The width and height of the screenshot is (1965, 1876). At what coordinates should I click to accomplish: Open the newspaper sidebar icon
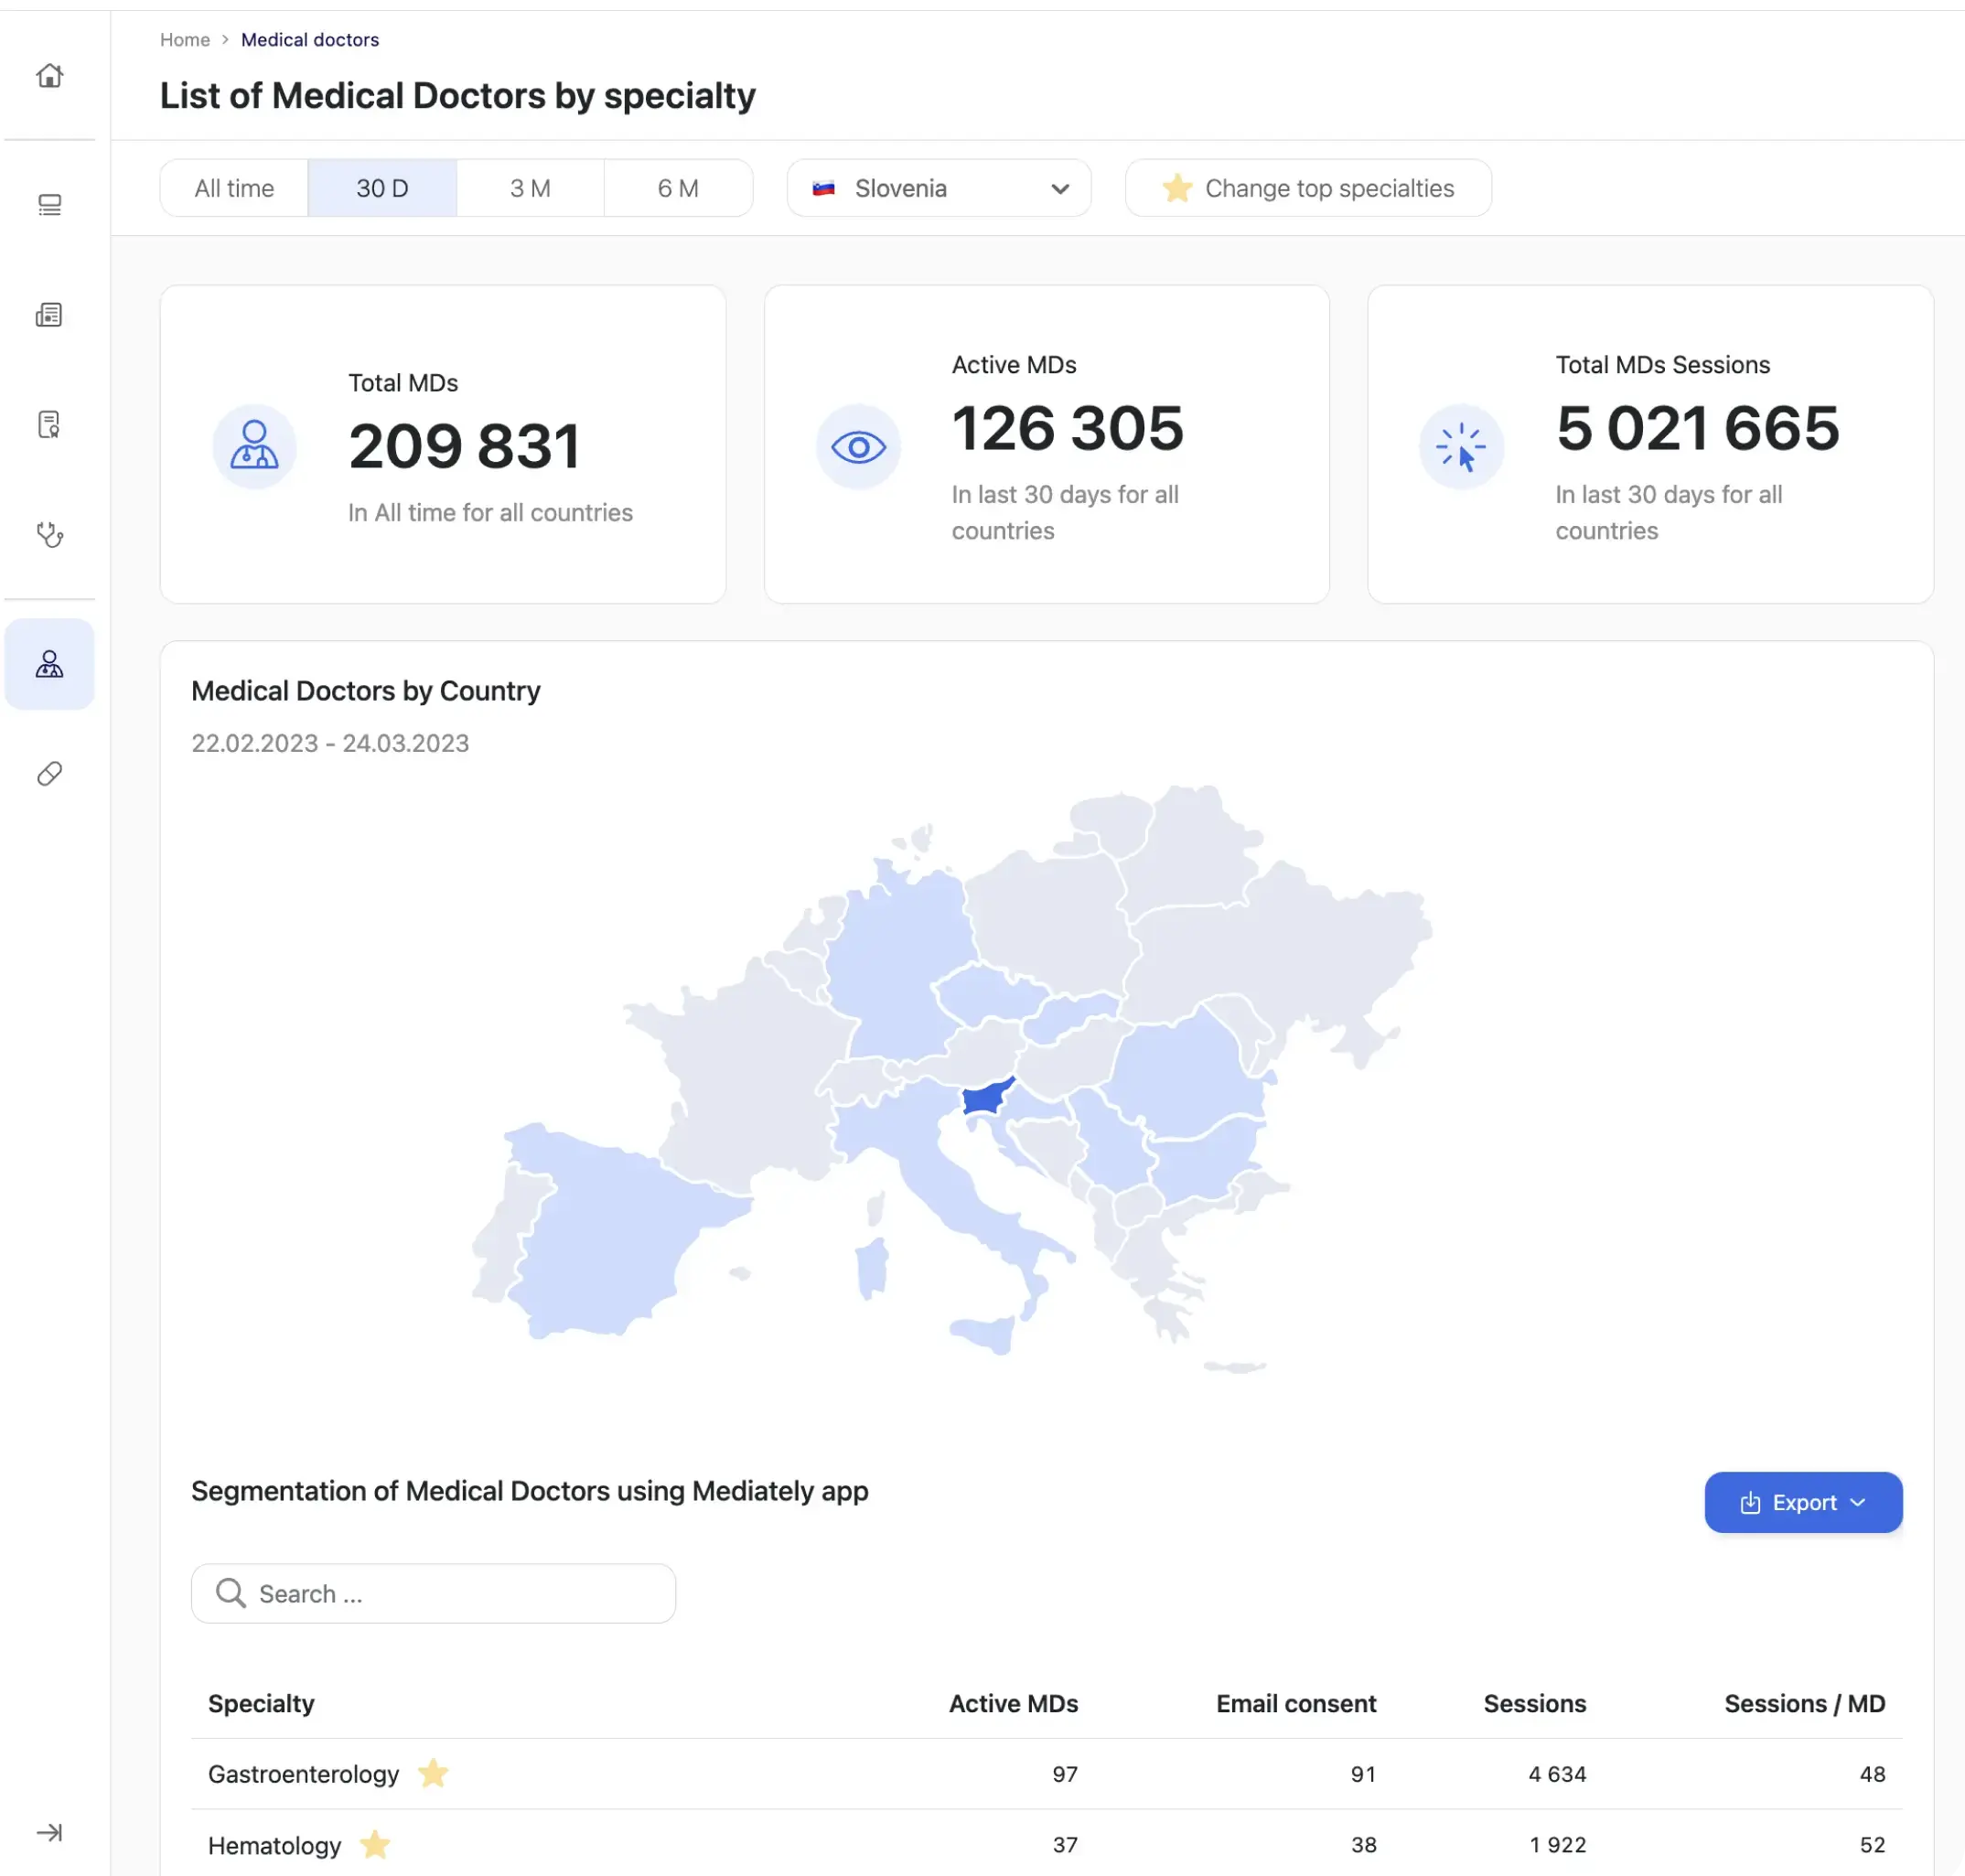pyautogui.click(x=49, y=315)
